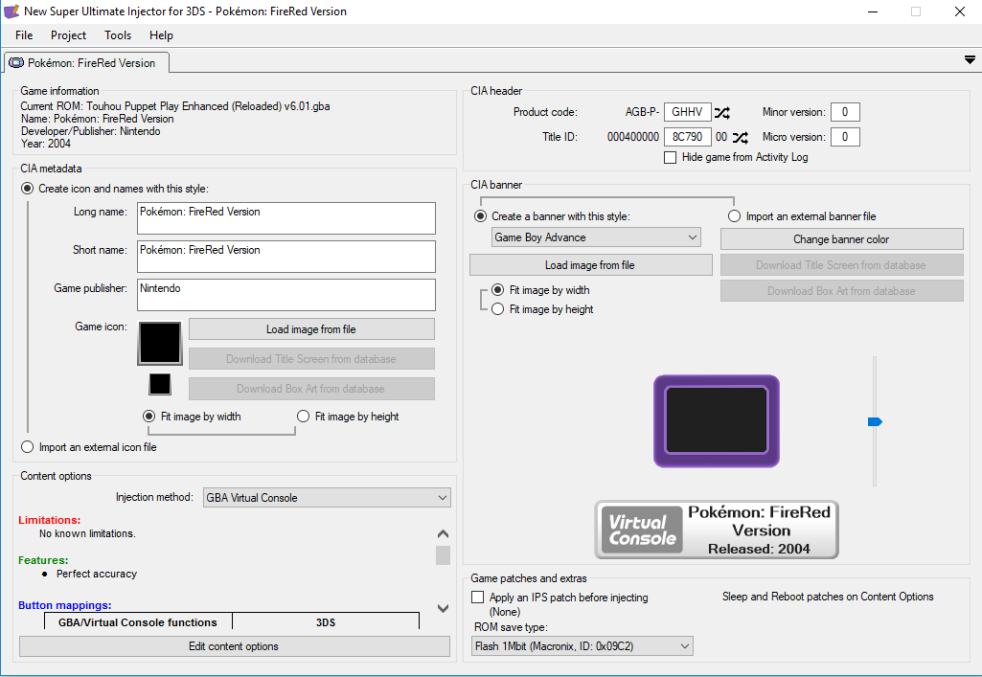Select Import an external banner file
Screen dimensions: 982x677
point(735,216)
